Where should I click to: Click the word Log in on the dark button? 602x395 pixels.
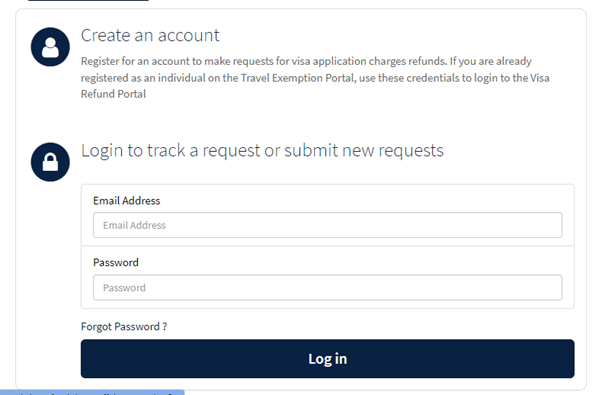327,359
